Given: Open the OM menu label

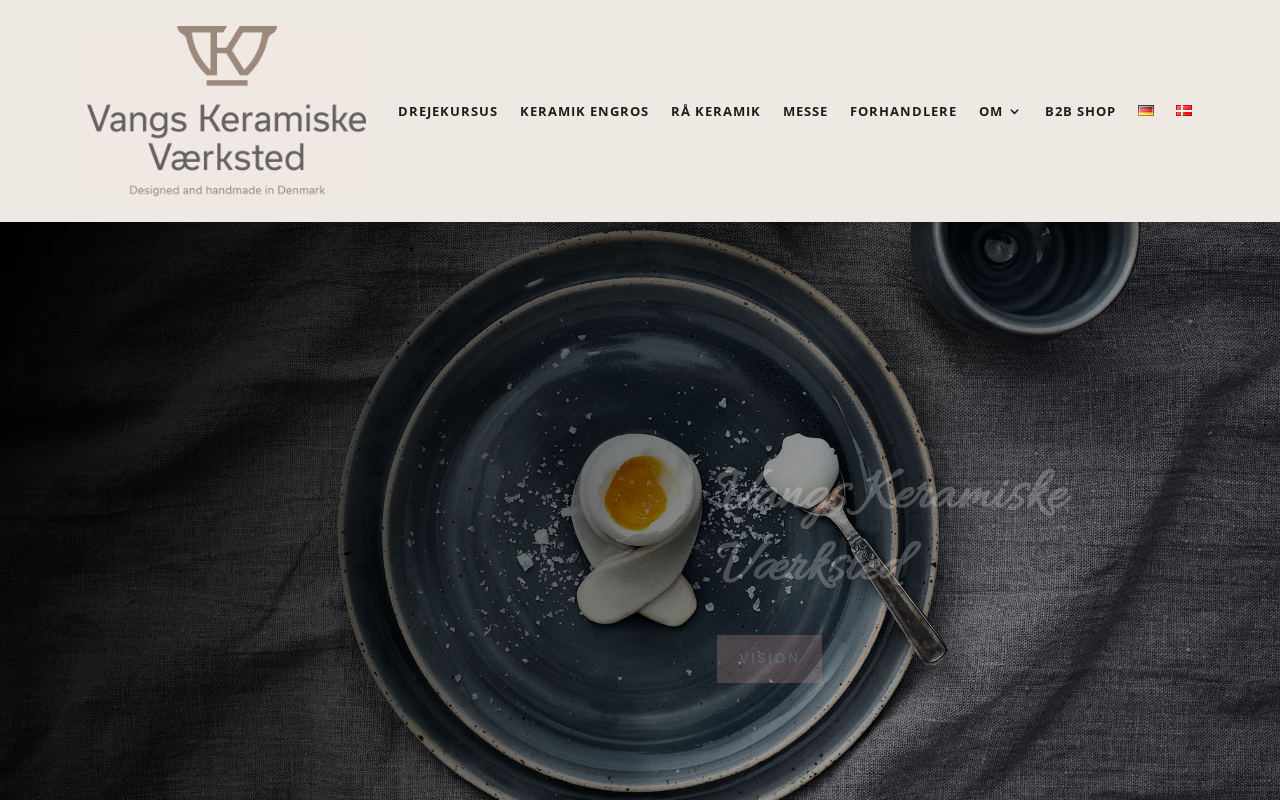Looking at the screenshot, I should 991,111.
